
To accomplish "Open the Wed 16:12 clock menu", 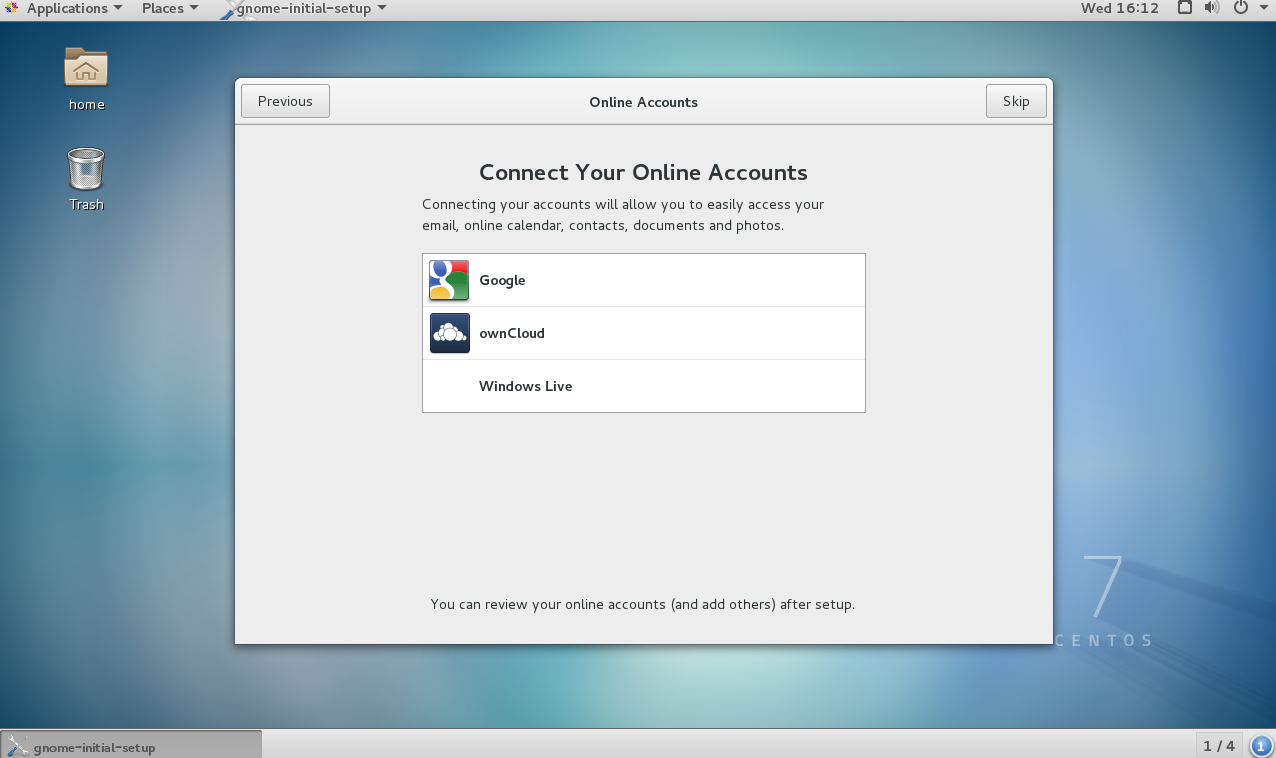I will coord(1120,8).
